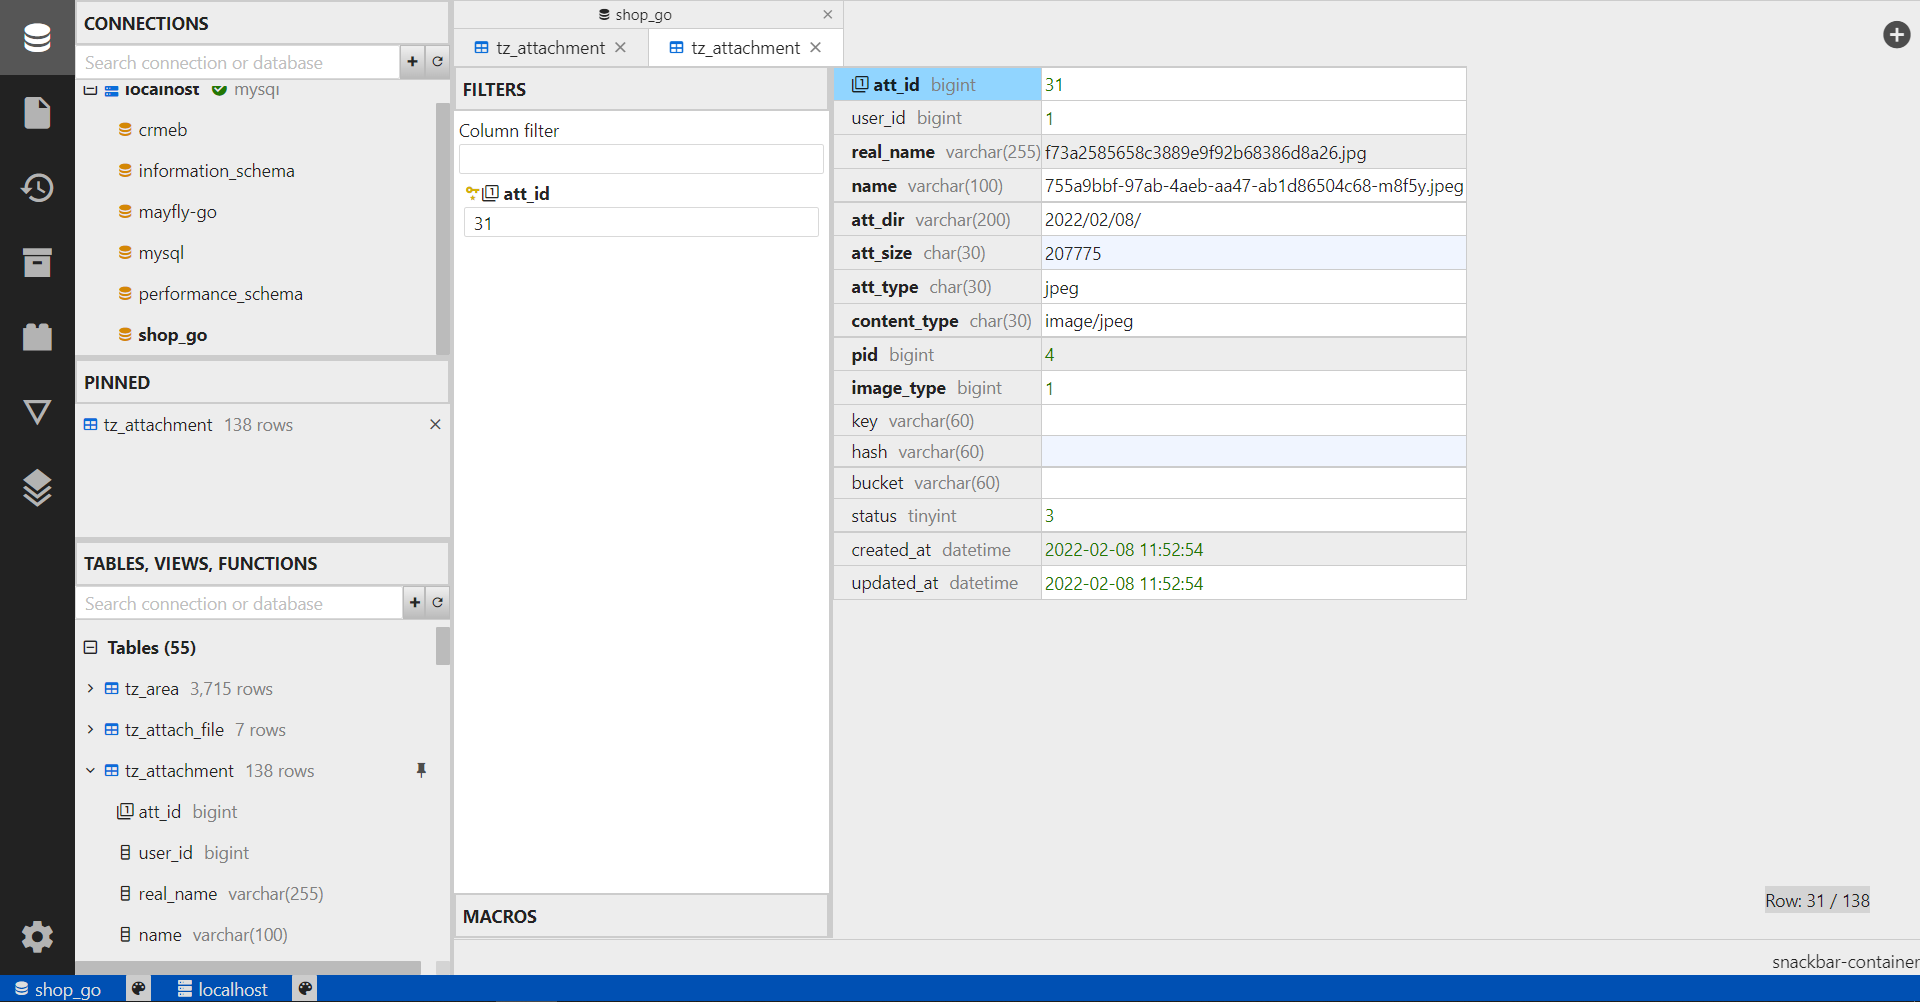Open pinned tz_attachment table with 138 rows

point(188,425)
